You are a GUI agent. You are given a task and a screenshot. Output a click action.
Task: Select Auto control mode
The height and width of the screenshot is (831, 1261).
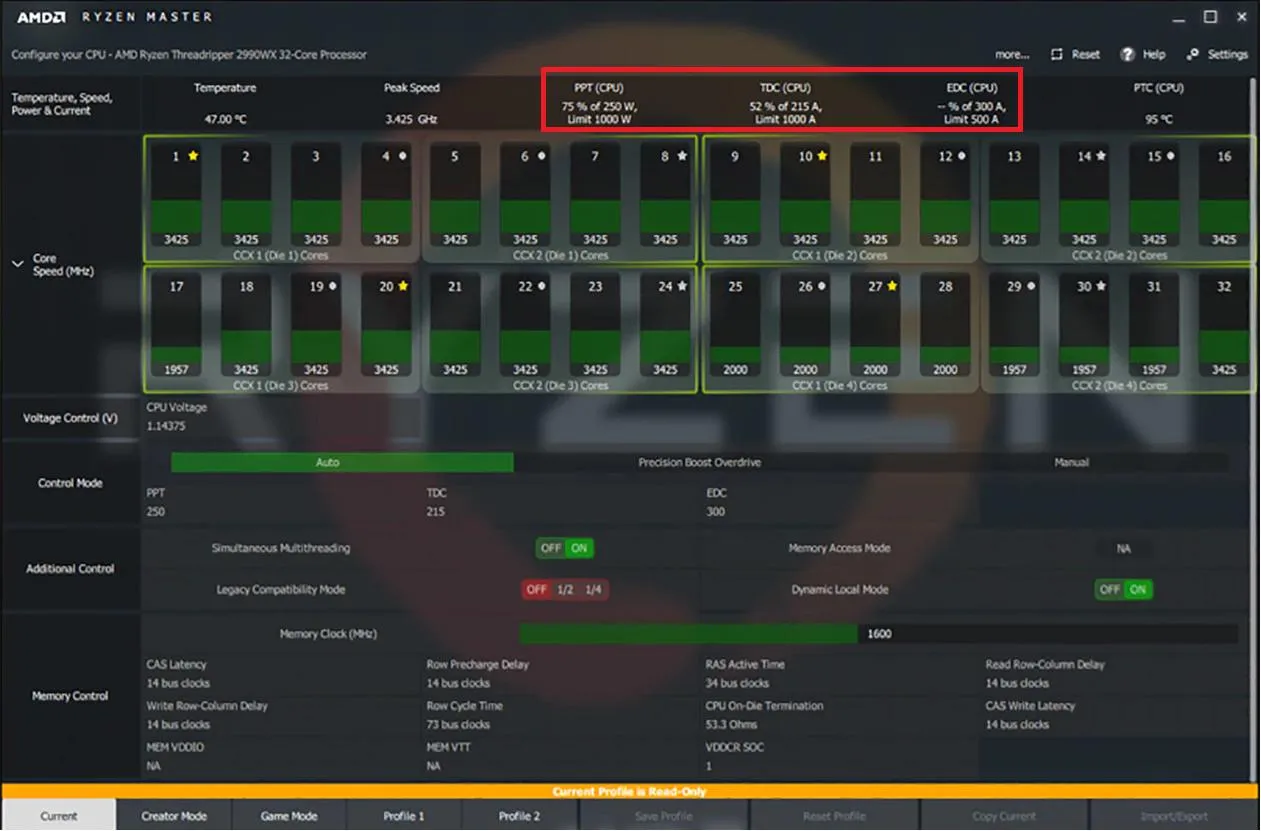tap(342, 463)
